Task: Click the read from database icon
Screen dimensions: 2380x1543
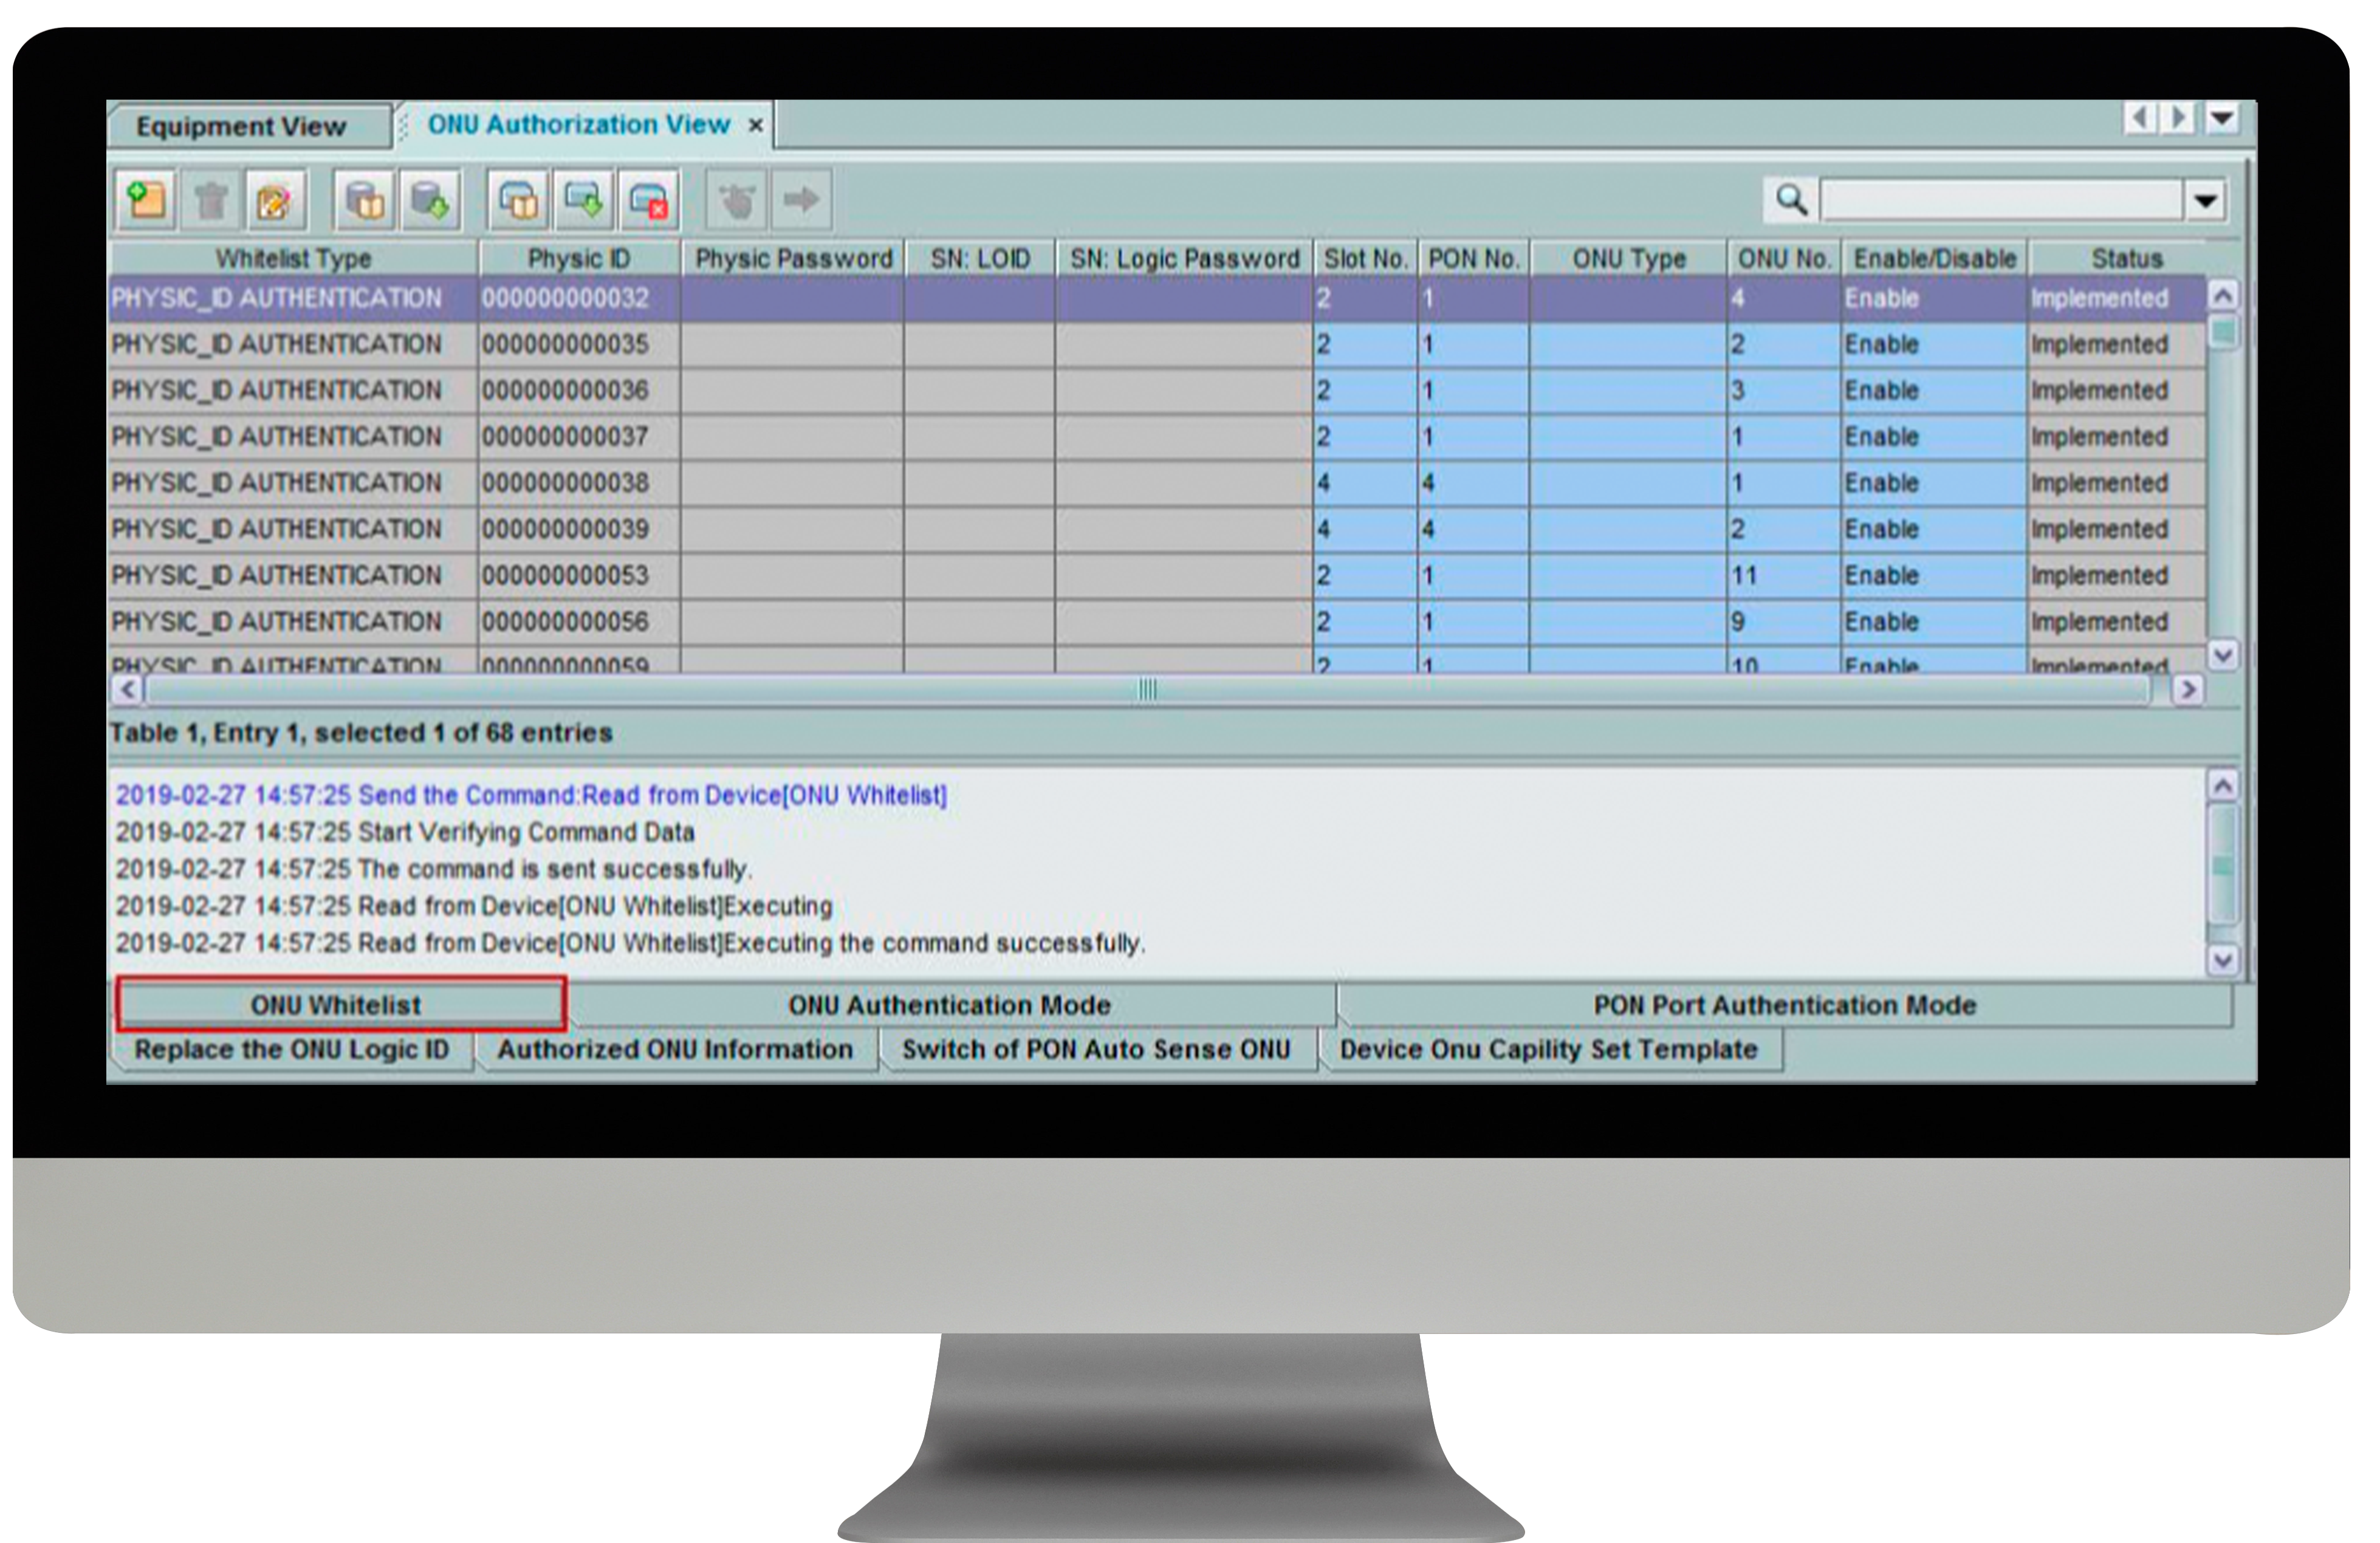Action: 365,200
